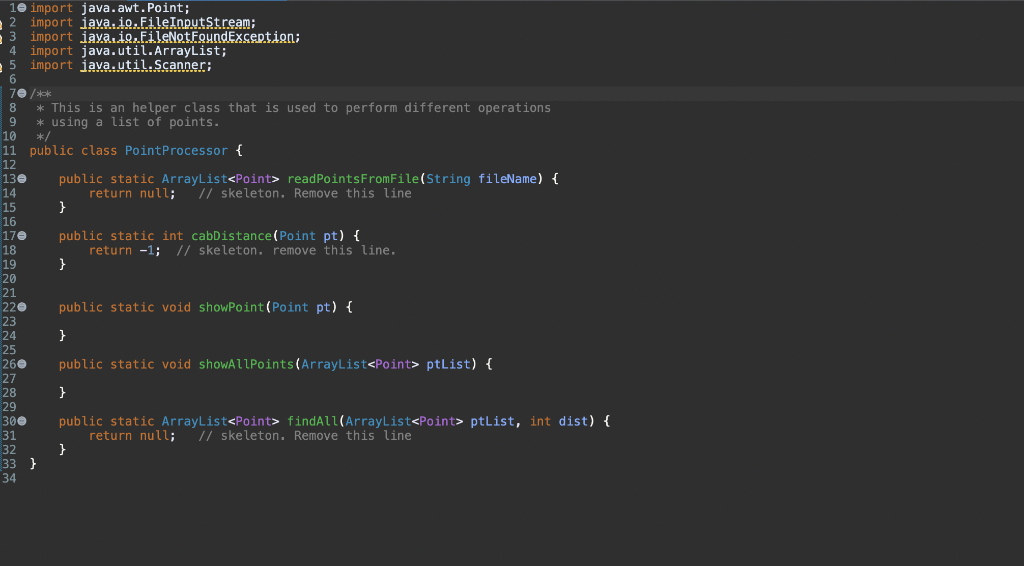Click the underlined java.util.Scanner import
1024x566 pixels.
(x=143, y=65)
